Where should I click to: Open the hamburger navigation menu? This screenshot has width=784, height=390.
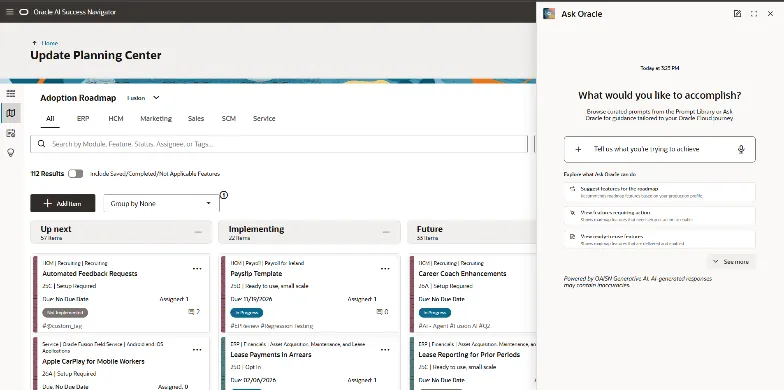click(x=10, y=12)
